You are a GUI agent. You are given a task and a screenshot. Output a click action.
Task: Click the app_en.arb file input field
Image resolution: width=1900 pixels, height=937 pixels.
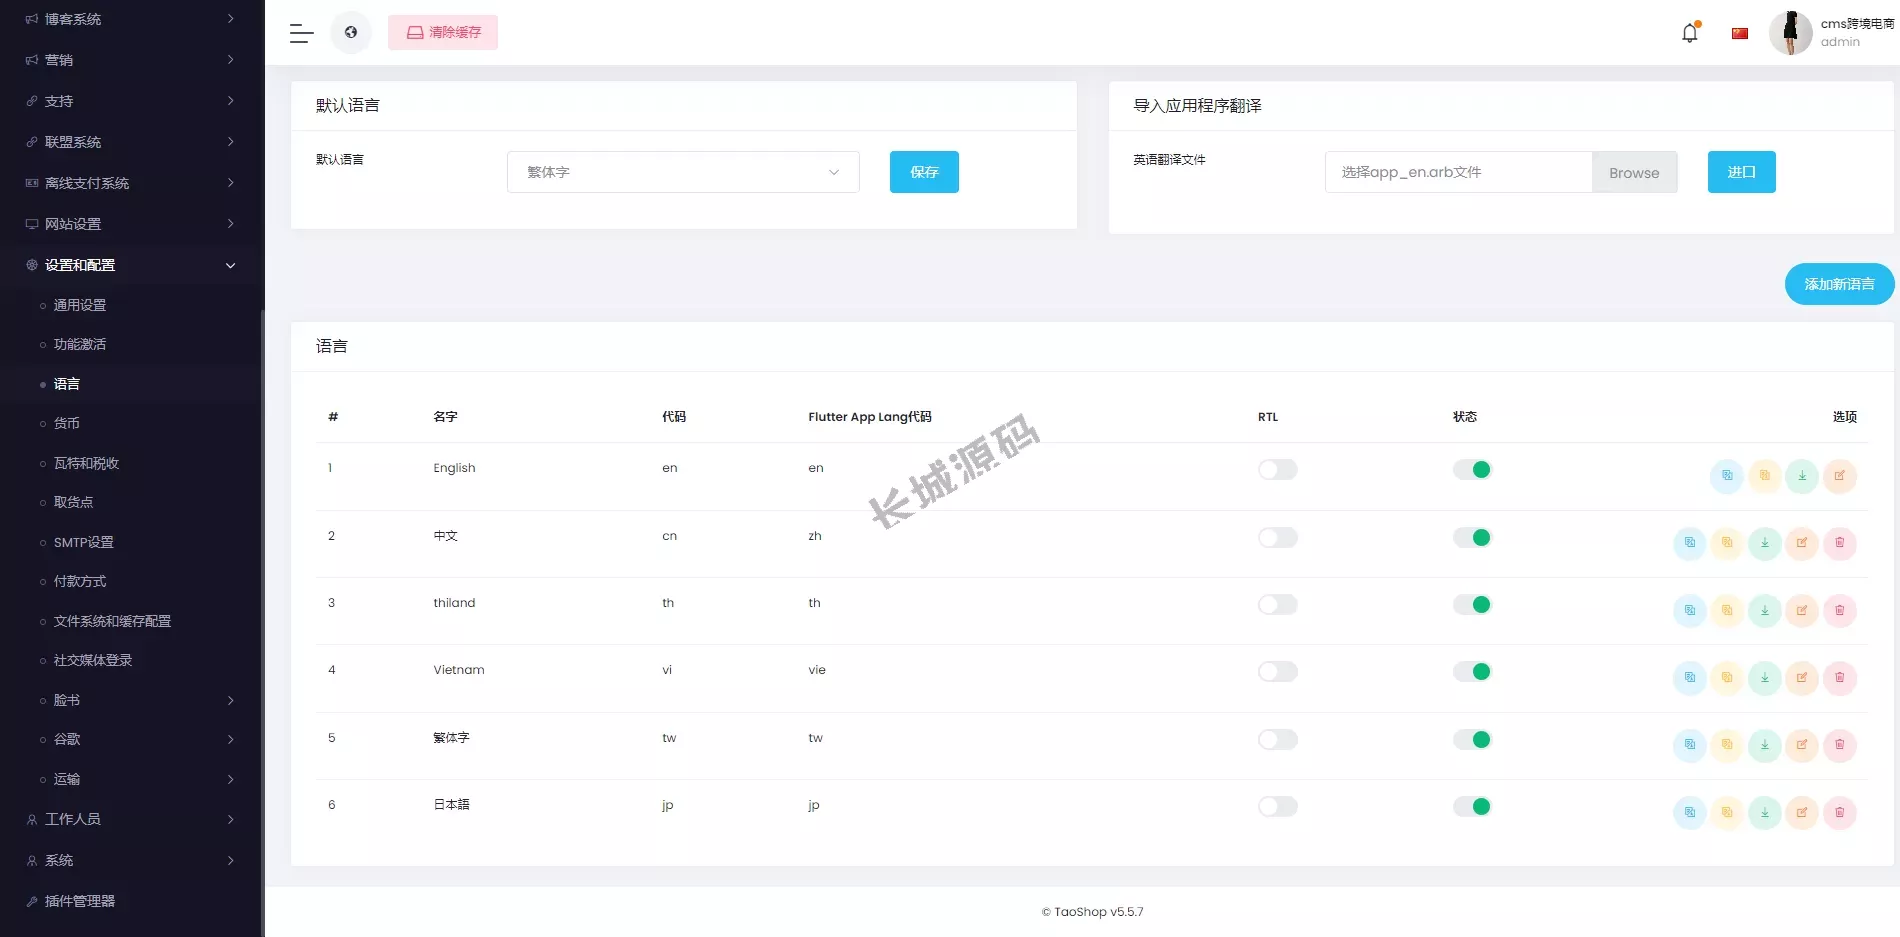(x=1458, y=172)
